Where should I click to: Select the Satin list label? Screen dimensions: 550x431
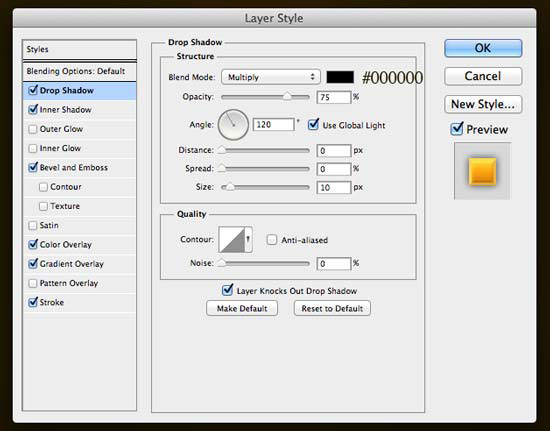(49, 225)
